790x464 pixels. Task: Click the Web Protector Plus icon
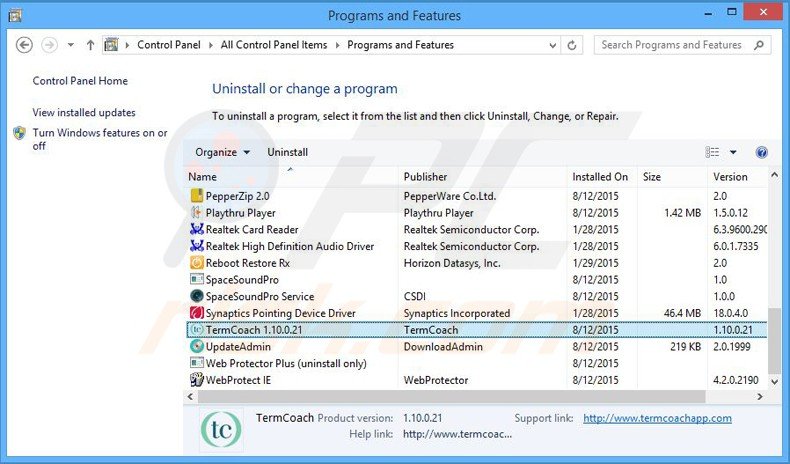197,363
